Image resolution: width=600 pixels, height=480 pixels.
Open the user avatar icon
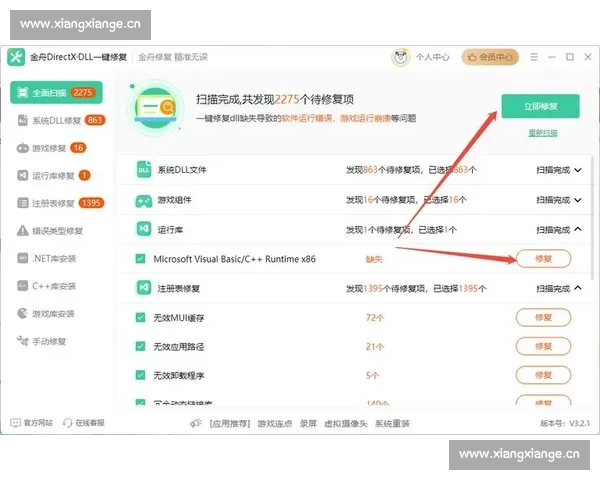(x=400, y=57)
